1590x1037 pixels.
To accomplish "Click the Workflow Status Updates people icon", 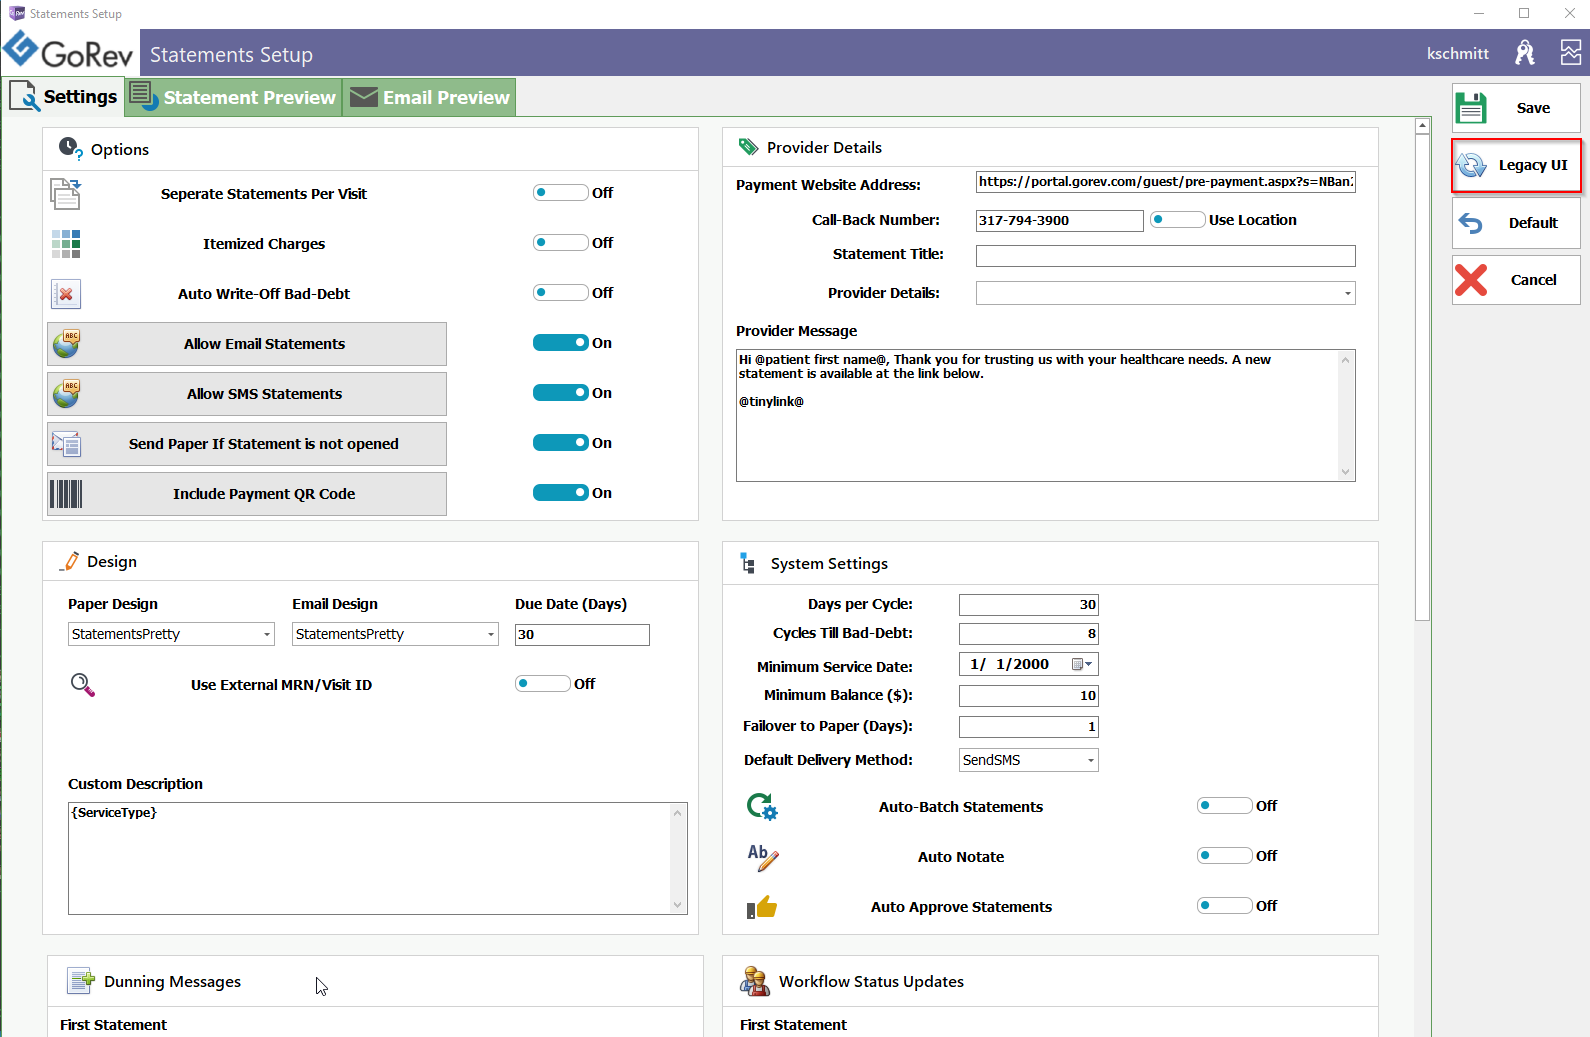I will 755,982.
